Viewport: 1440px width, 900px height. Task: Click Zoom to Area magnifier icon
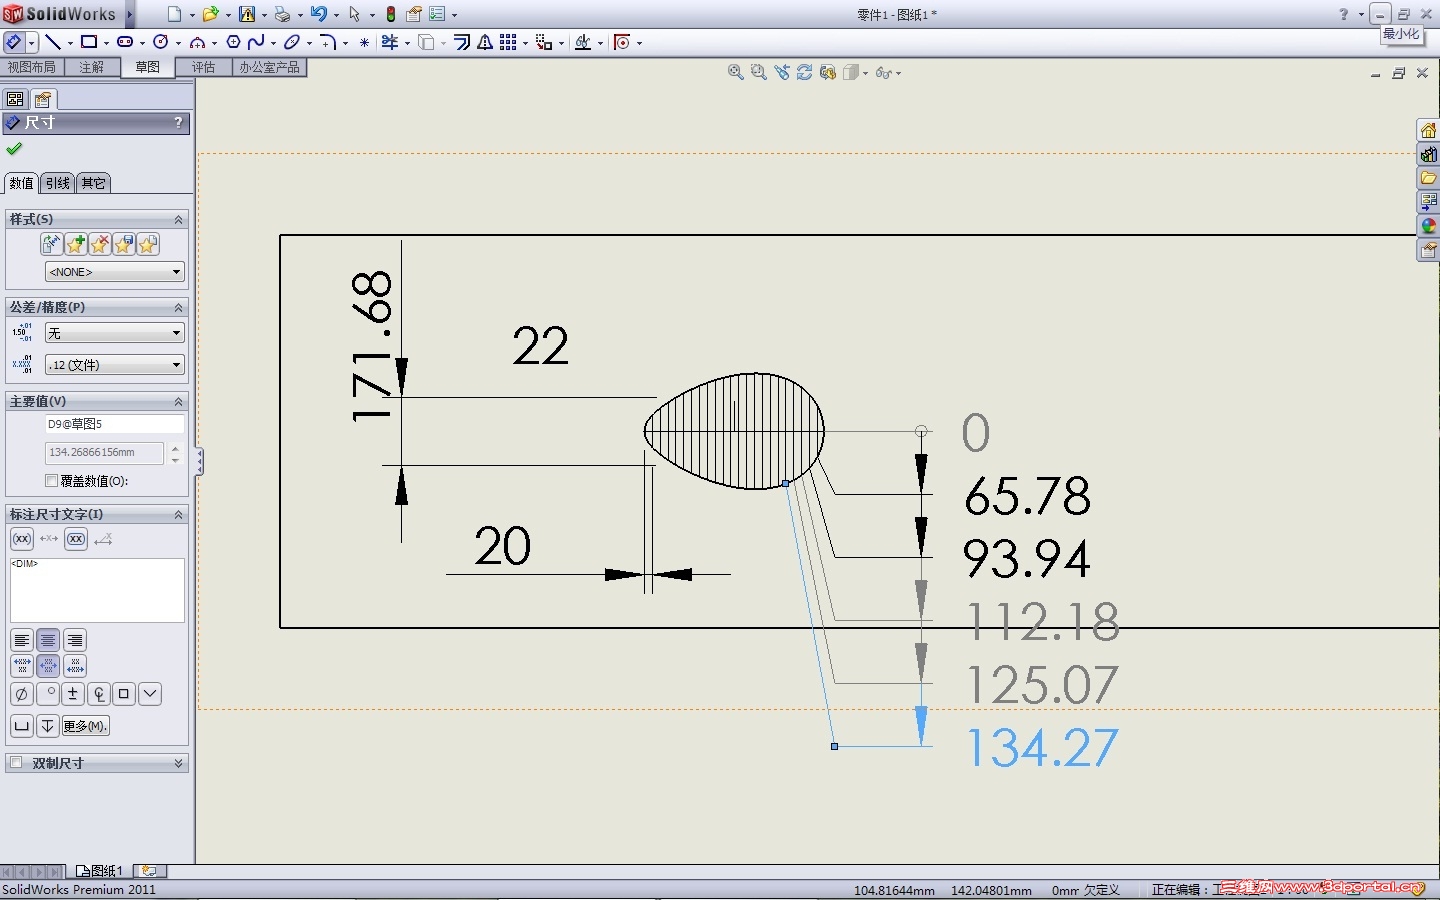758,72
